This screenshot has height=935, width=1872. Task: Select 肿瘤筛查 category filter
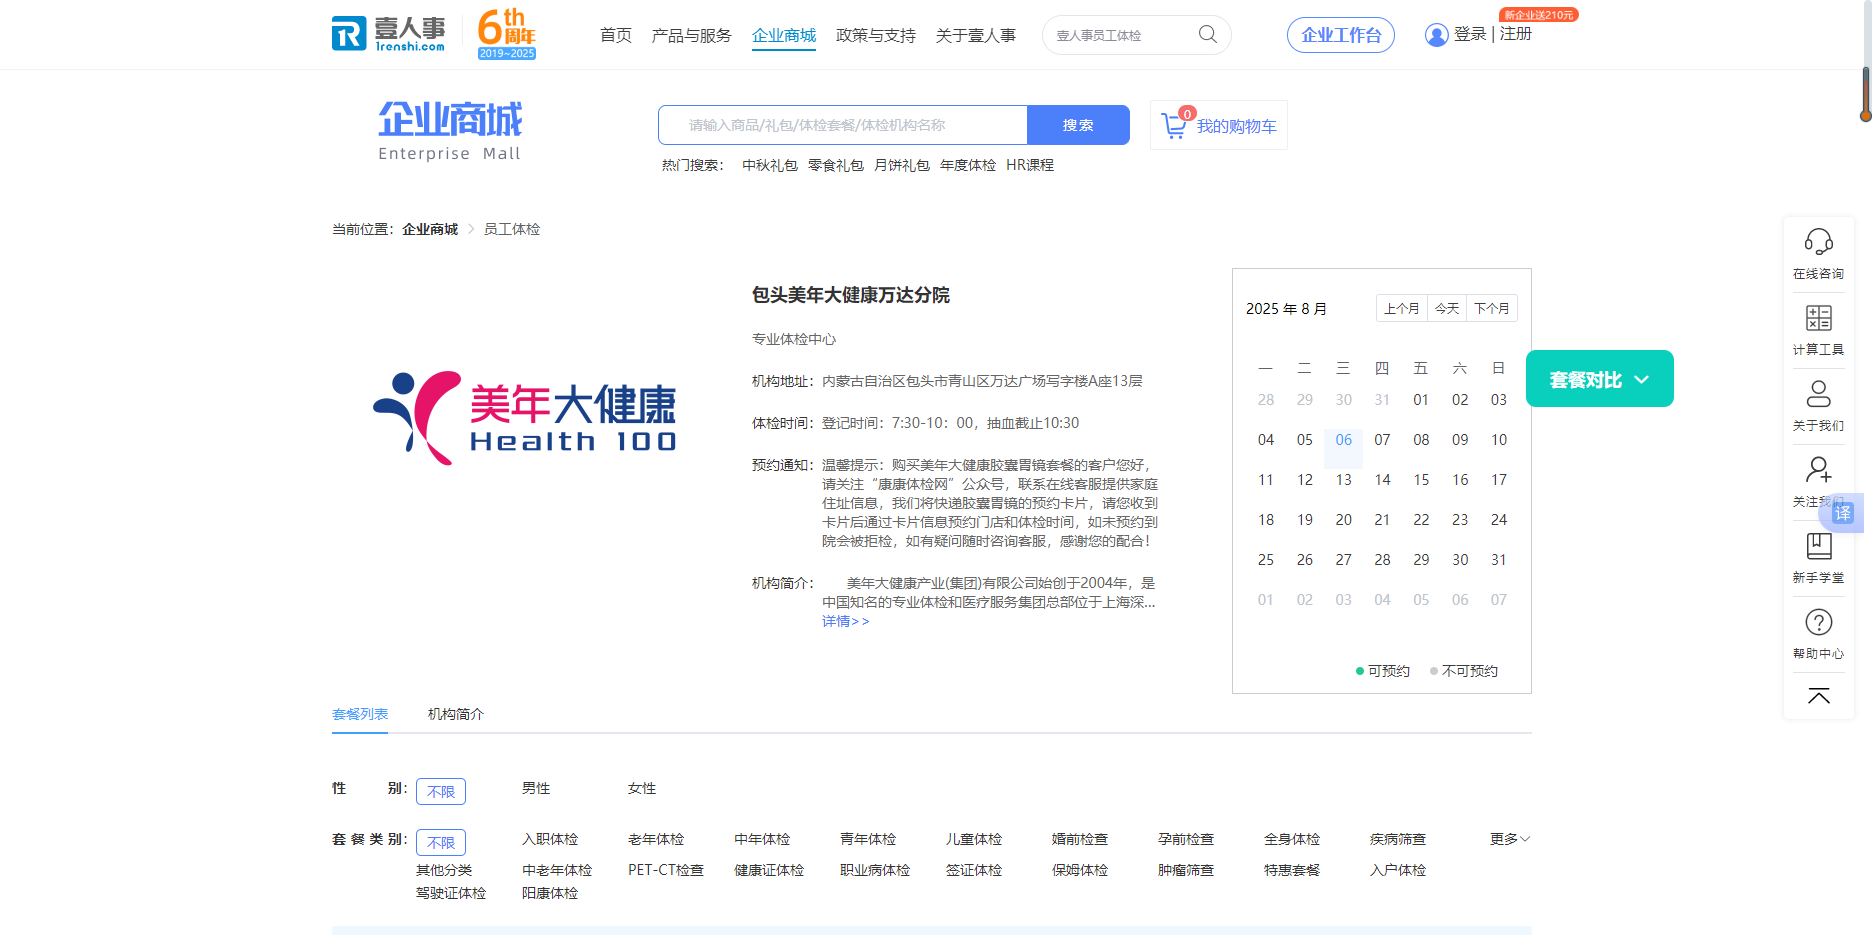click(1186, 871)
